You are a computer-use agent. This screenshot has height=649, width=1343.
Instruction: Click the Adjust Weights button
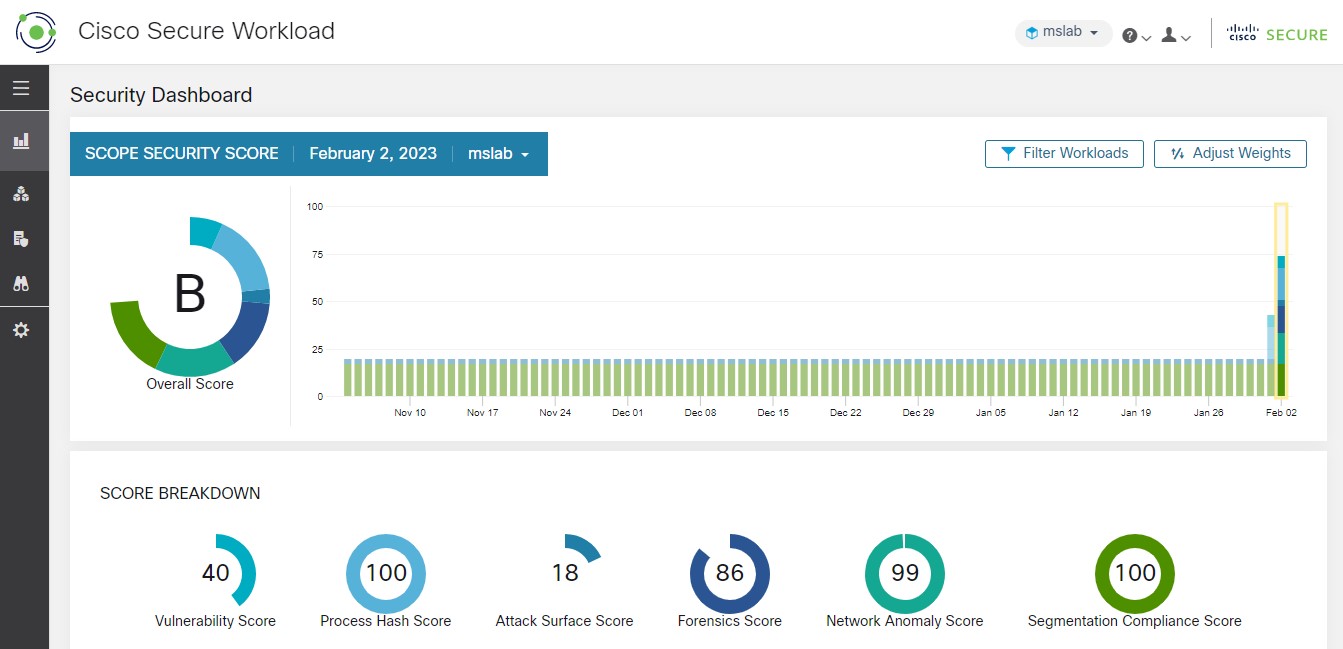coord(1230,154)
